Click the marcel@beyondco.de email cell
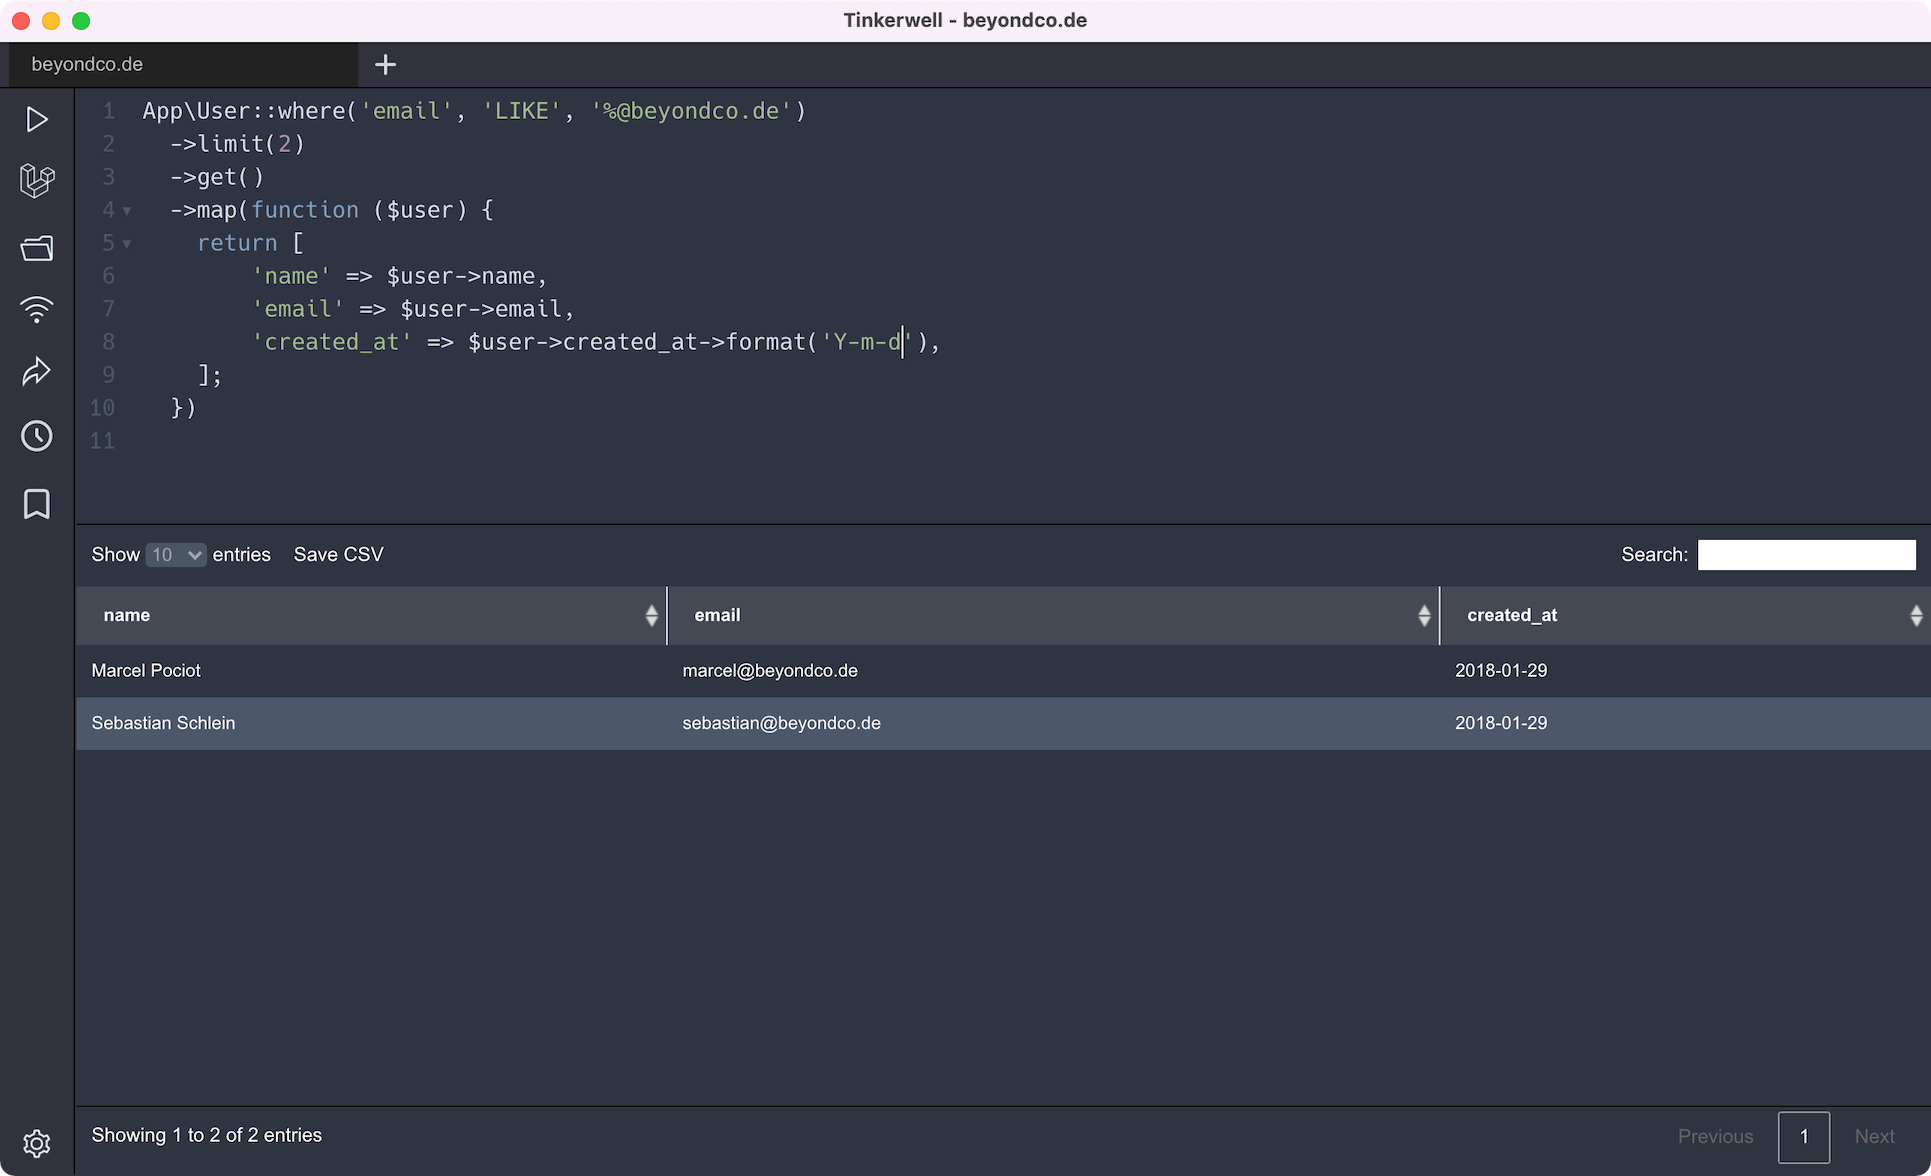 click(1053, 671)
